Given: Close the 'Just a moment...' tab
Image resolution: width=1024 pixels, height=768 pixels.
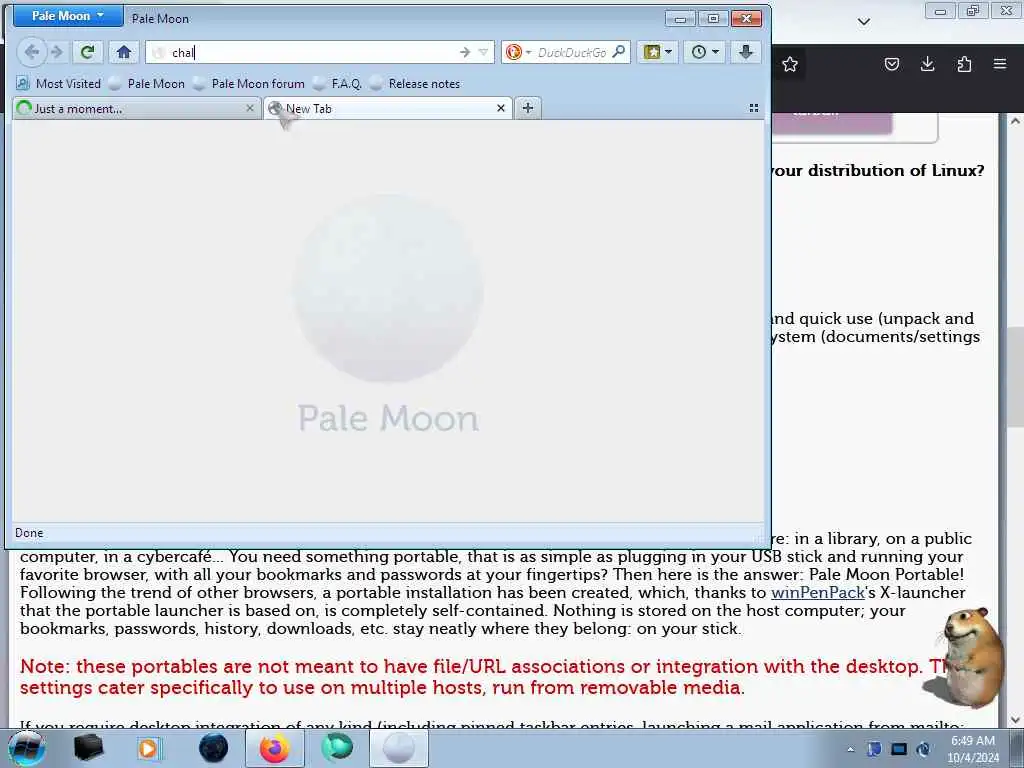Looking at the screenshot, I should coord(249,108).
